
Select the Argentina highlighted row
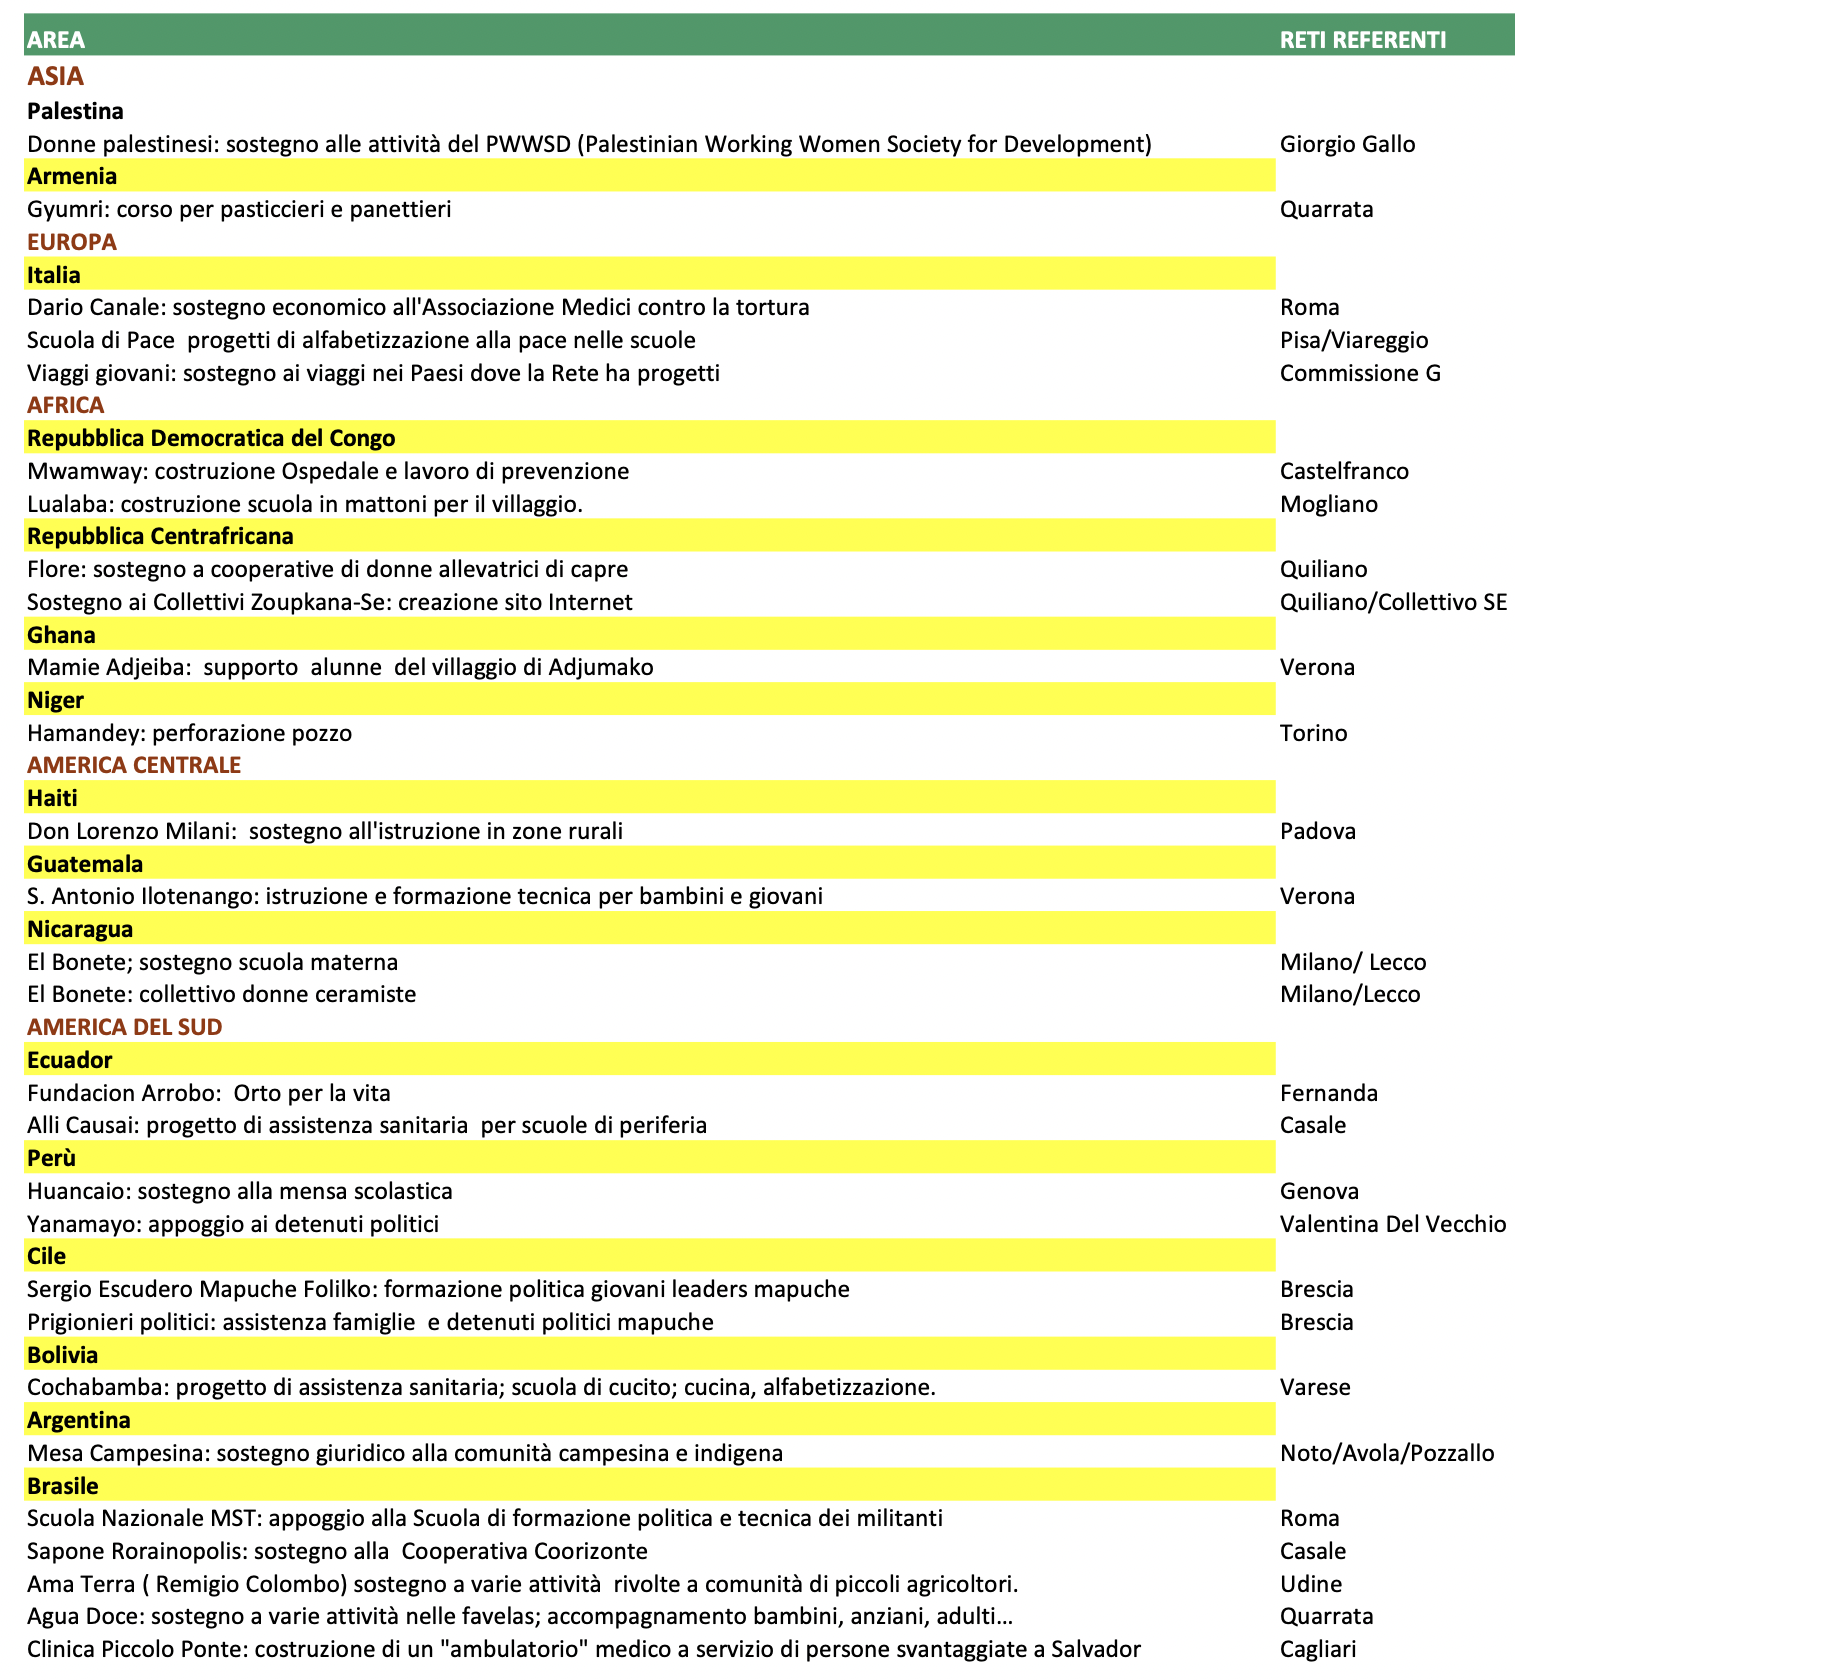point(650,1420)
